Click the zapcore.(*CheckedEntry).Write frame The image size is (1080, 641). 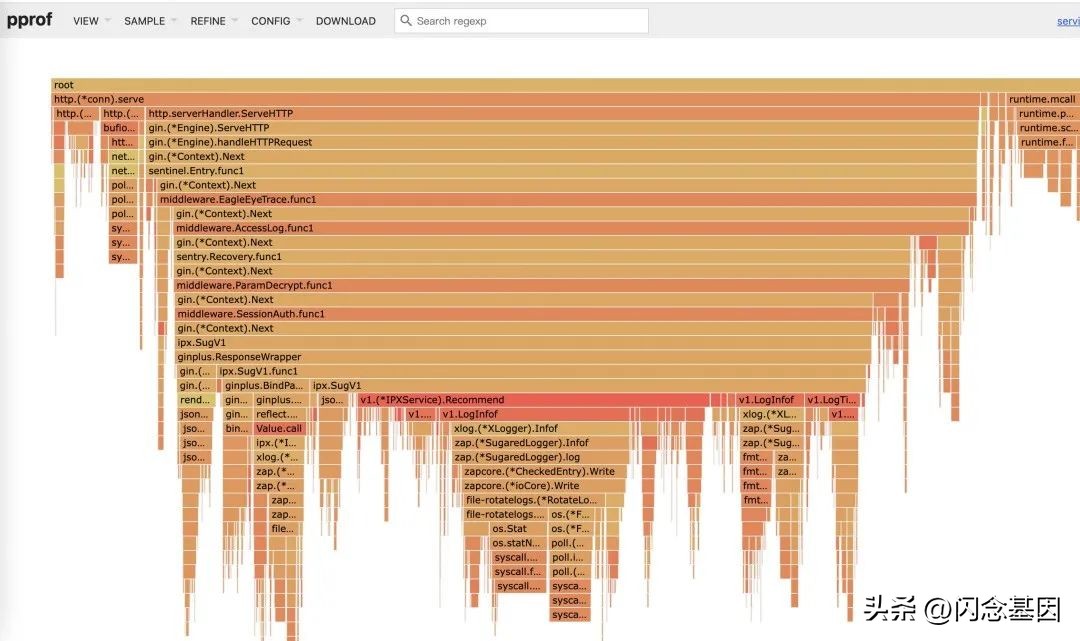click(x=542, y=472)
